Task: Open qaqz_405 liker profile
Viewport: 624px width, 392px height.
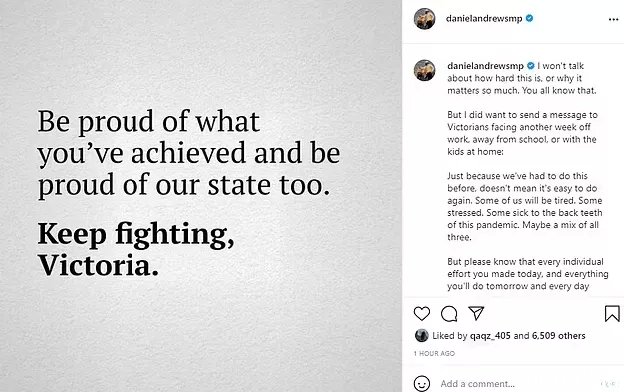Action: tap(490, 336)
